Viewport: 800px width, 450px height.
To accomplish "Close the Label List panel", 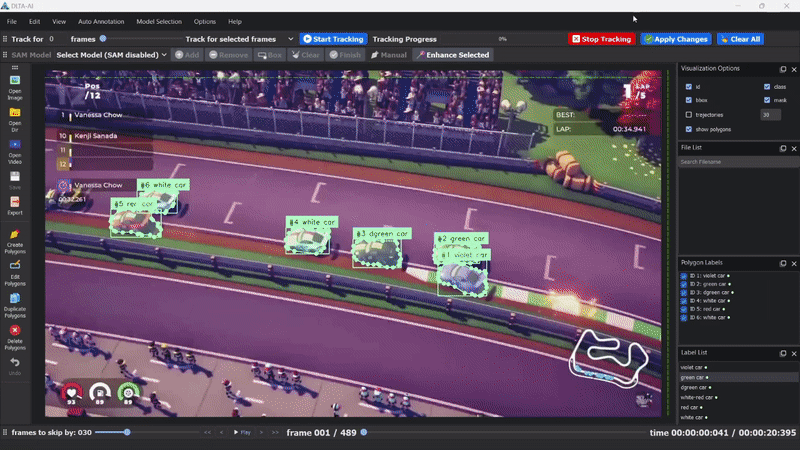I will [794, 353].
